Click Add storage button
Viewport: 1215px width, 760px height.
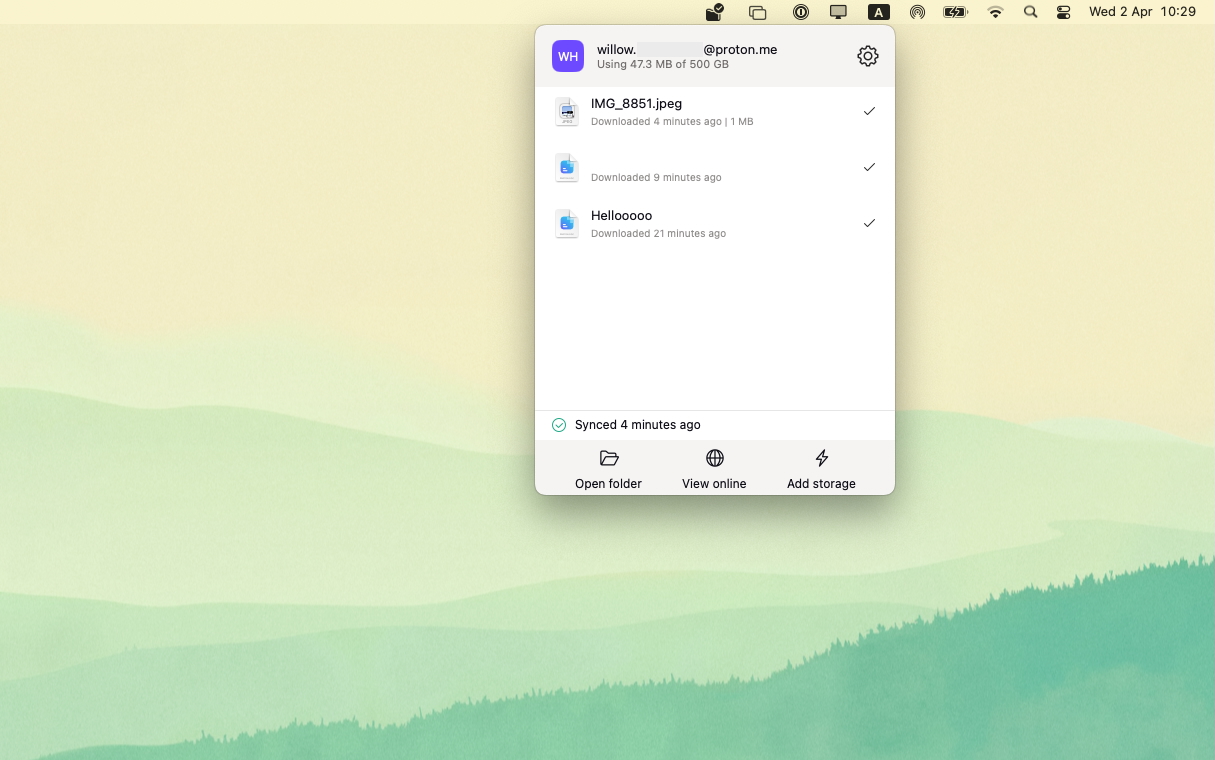click(x=821, y=468)
